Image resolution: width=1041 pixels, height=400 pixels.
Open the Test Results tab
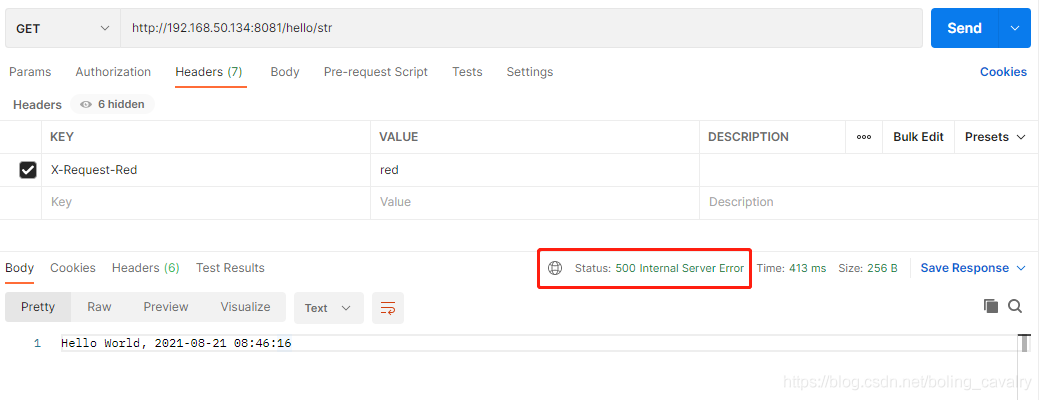(230, 268)
